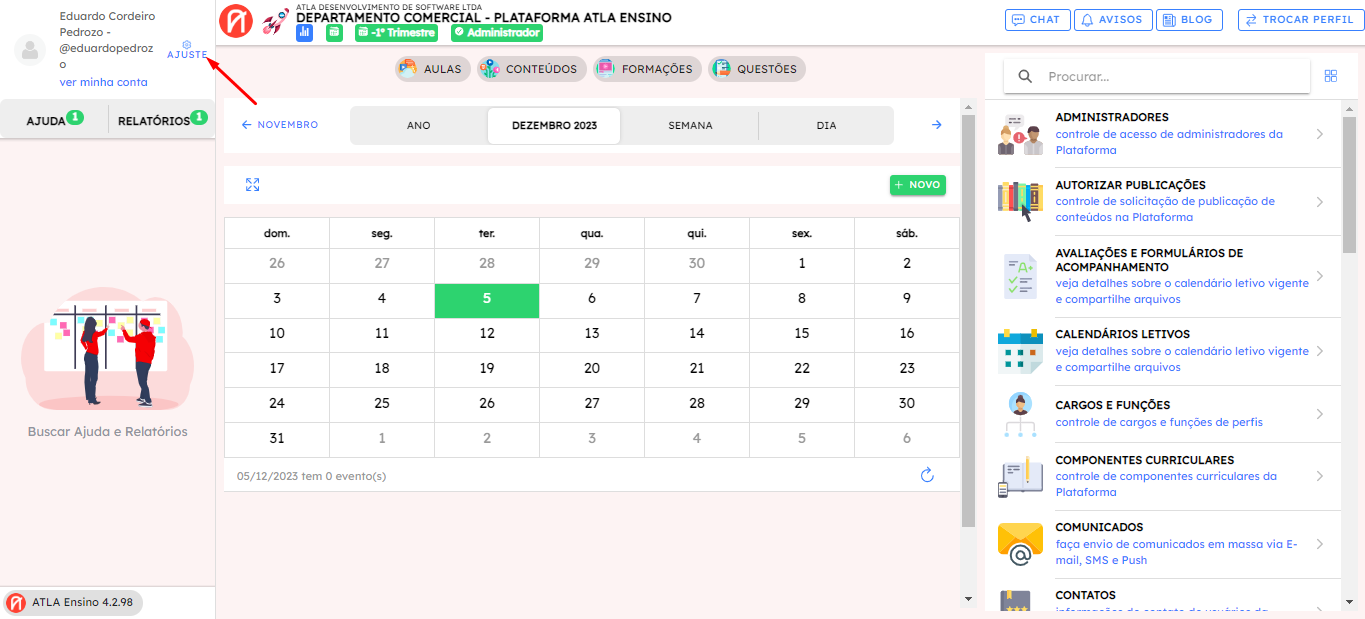Expand Componentes Curriculares row chevron

tap(1320, 476)
